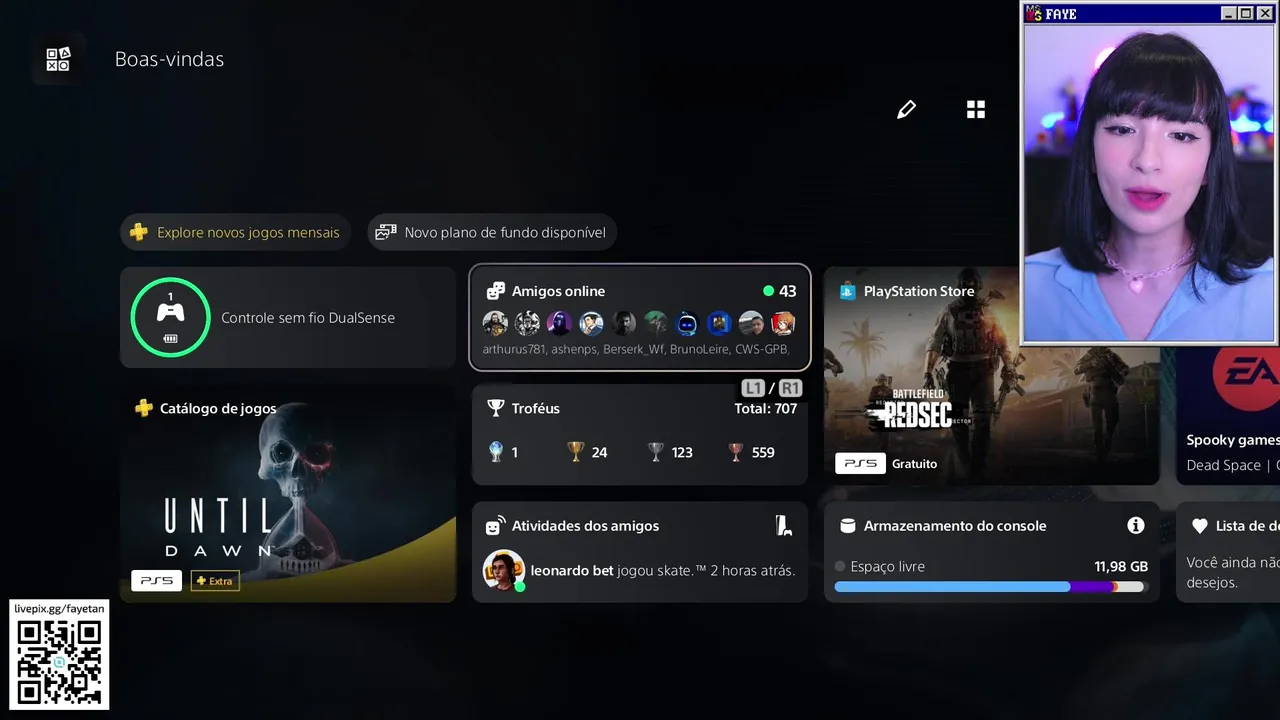Click the 11,98 GB free space value

[x=1121, y=567]
